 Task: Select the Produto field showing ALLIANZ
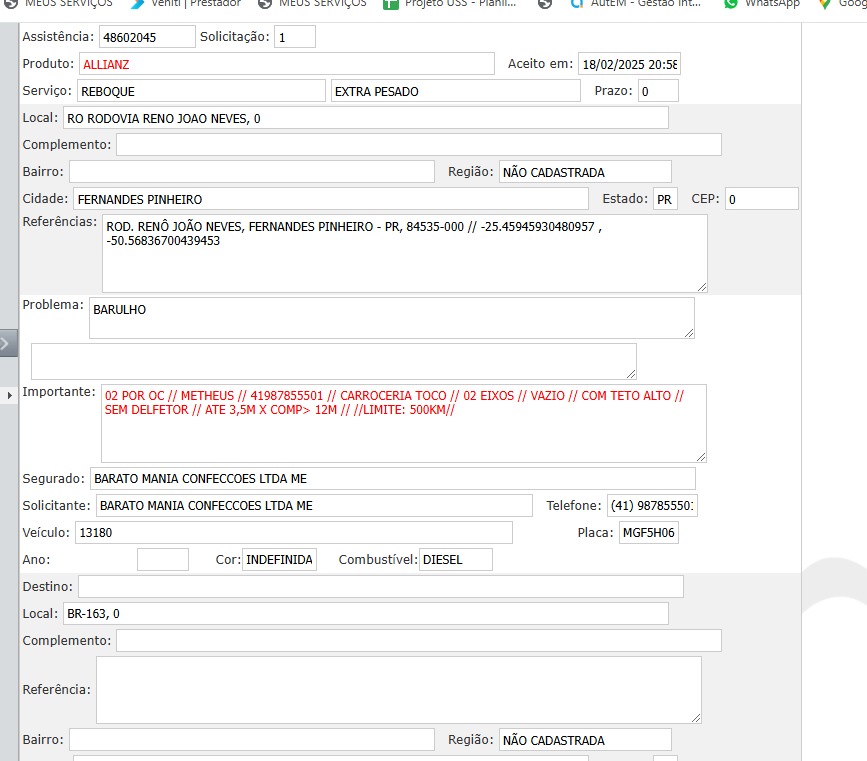[x=286, y=64]
